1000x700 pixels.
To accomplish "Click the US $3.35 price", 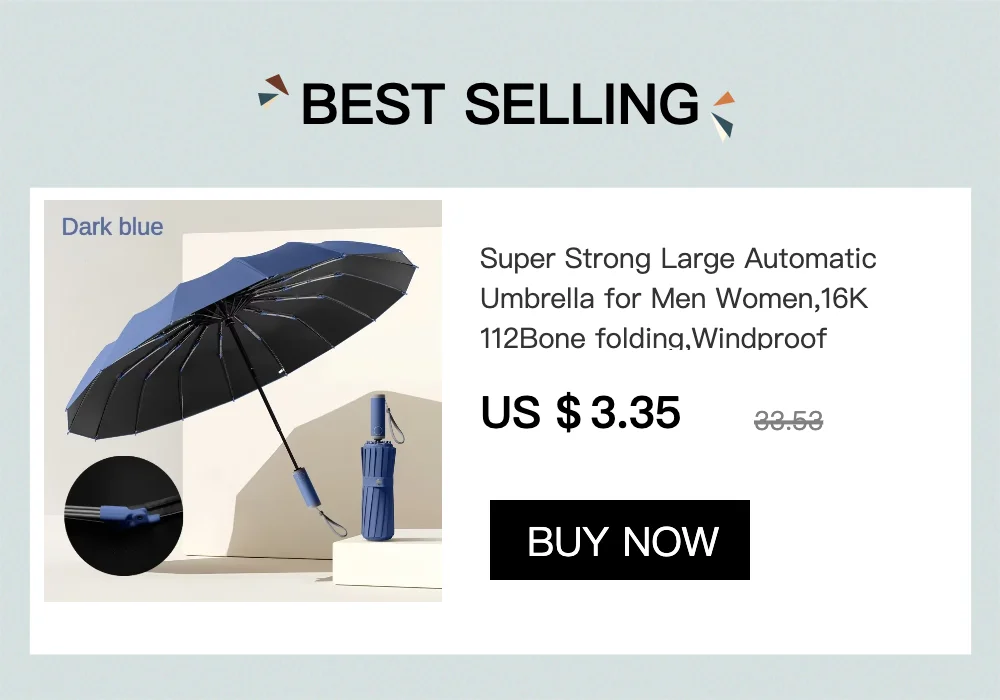I will point(580,412).
